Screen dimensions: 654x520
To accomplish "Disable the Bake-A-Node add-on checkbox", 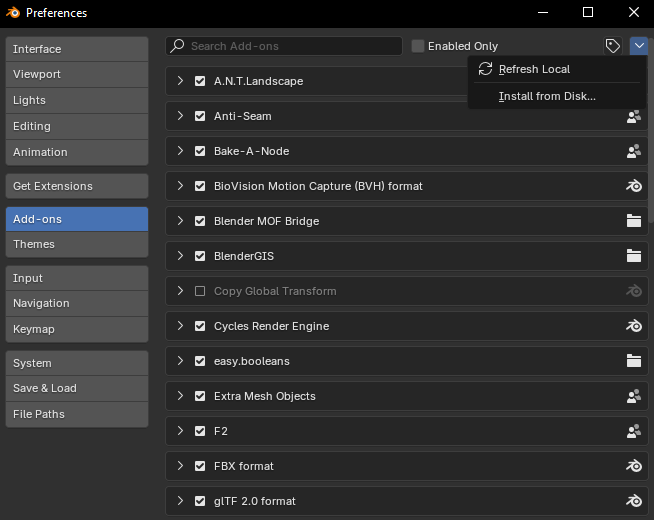I will pos(200,151).
